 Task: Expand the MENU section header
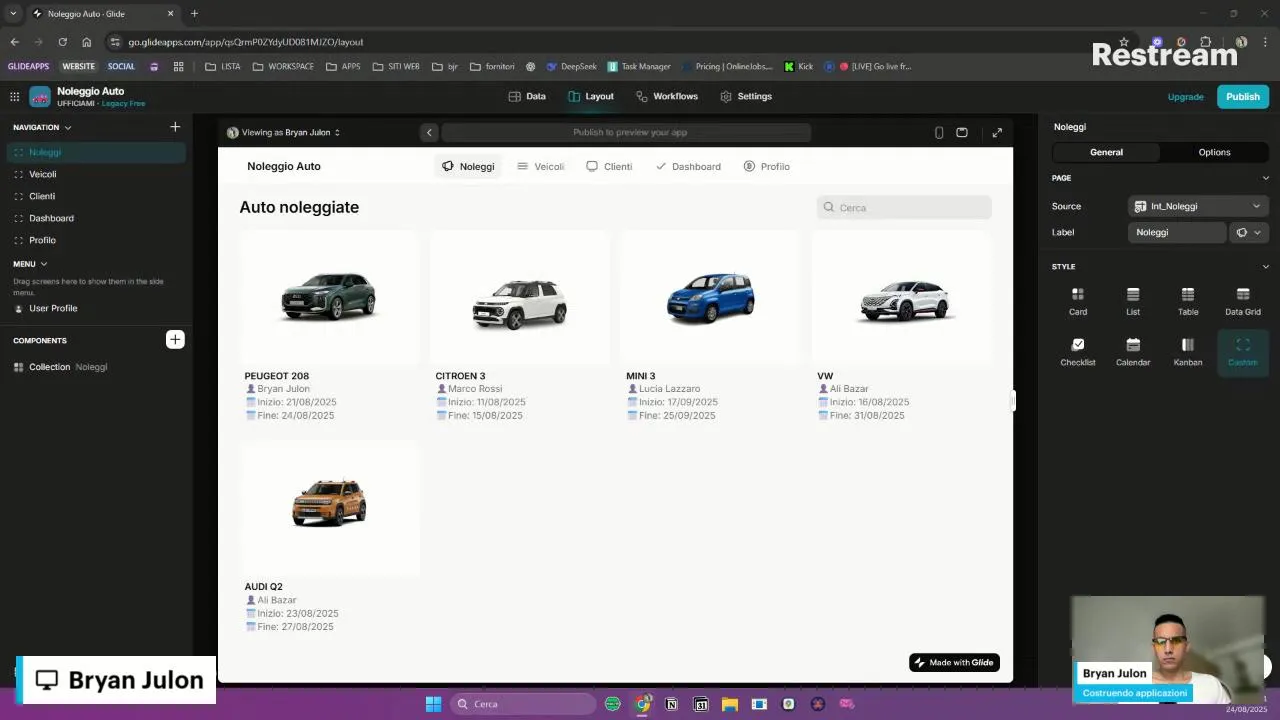coord(30,264)
